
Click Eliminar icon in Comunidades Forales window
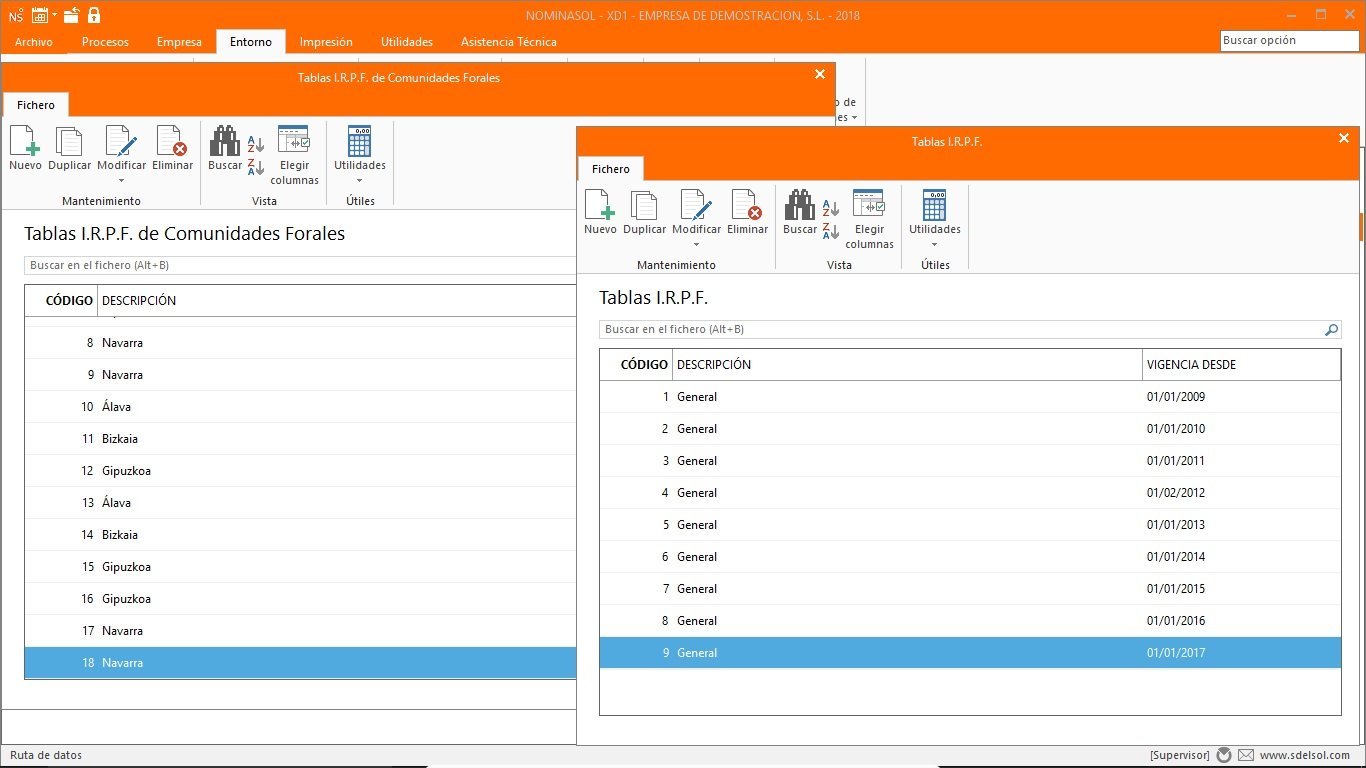point(172,141)
